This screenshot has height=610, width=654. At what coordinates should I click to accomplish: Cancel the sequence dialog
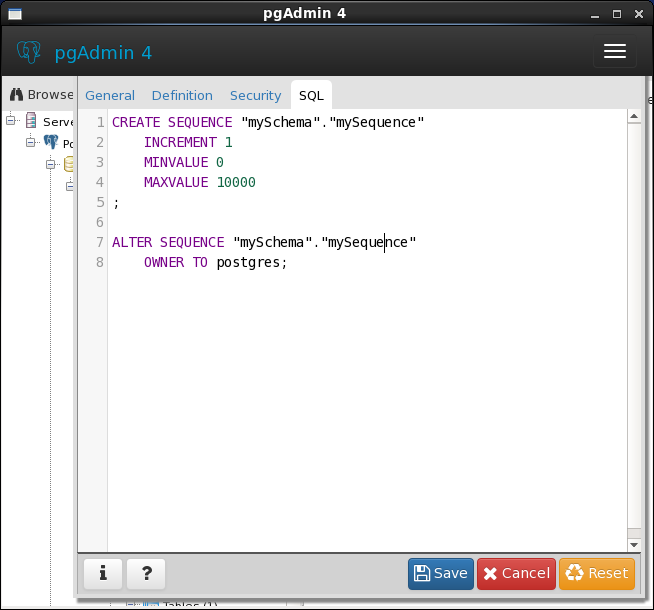(516, 573)
